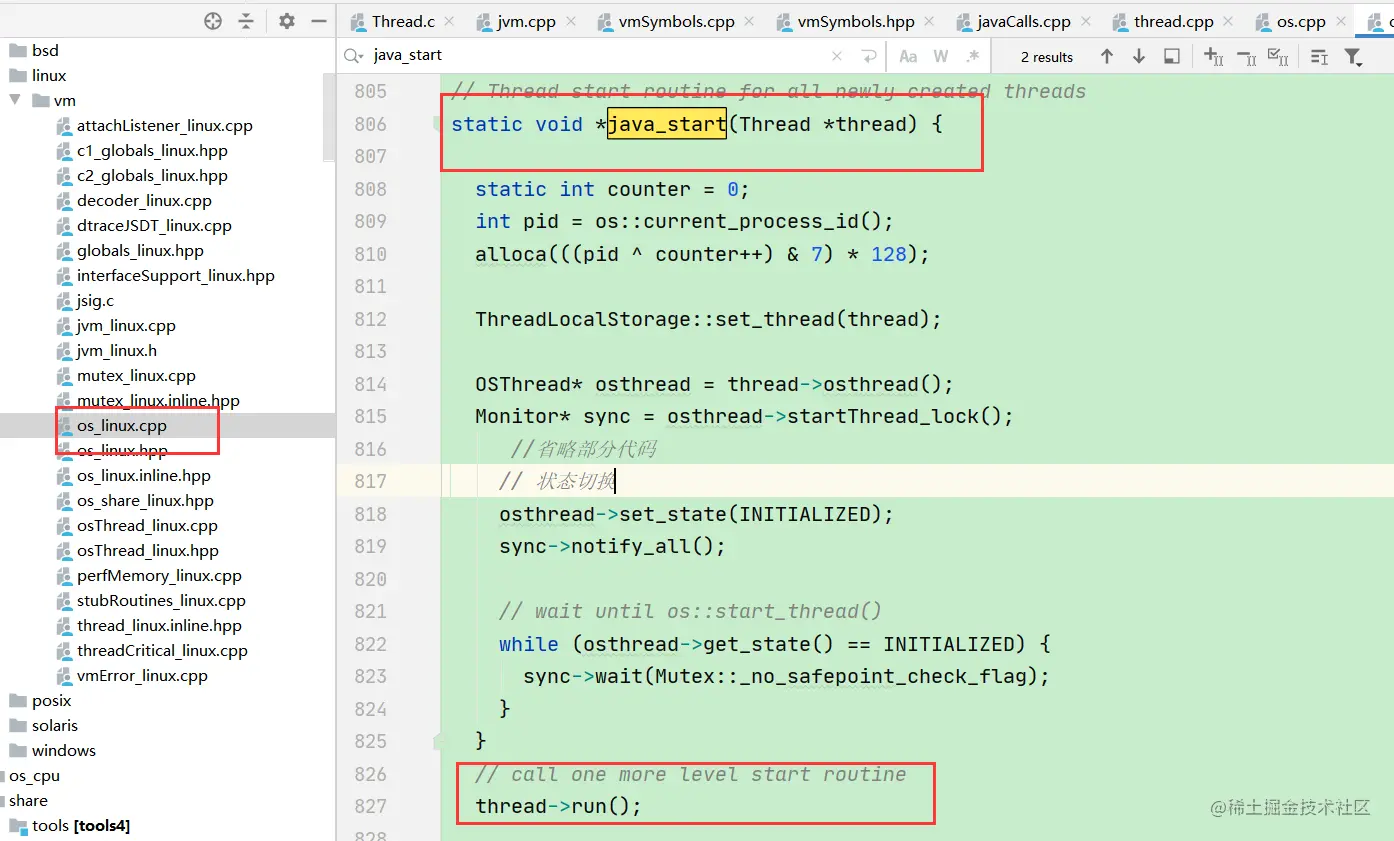
Task: Fold the java_start function at line 806
Action: (x=436, y=124)
